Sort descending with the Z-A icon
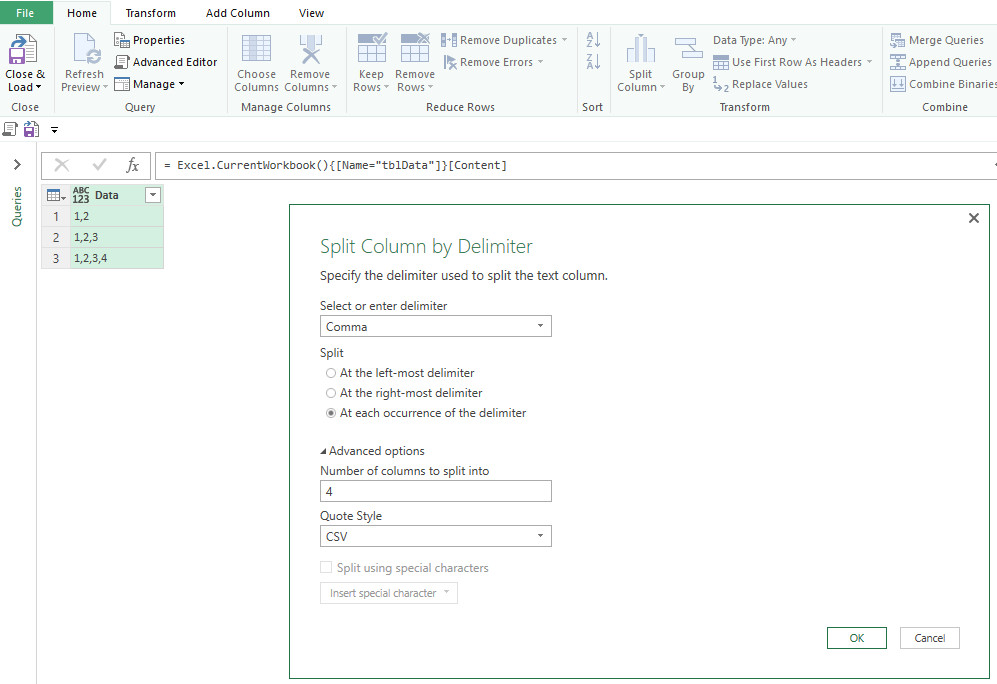The width and height of the screenshot is (997, 684). coord(593,62)
